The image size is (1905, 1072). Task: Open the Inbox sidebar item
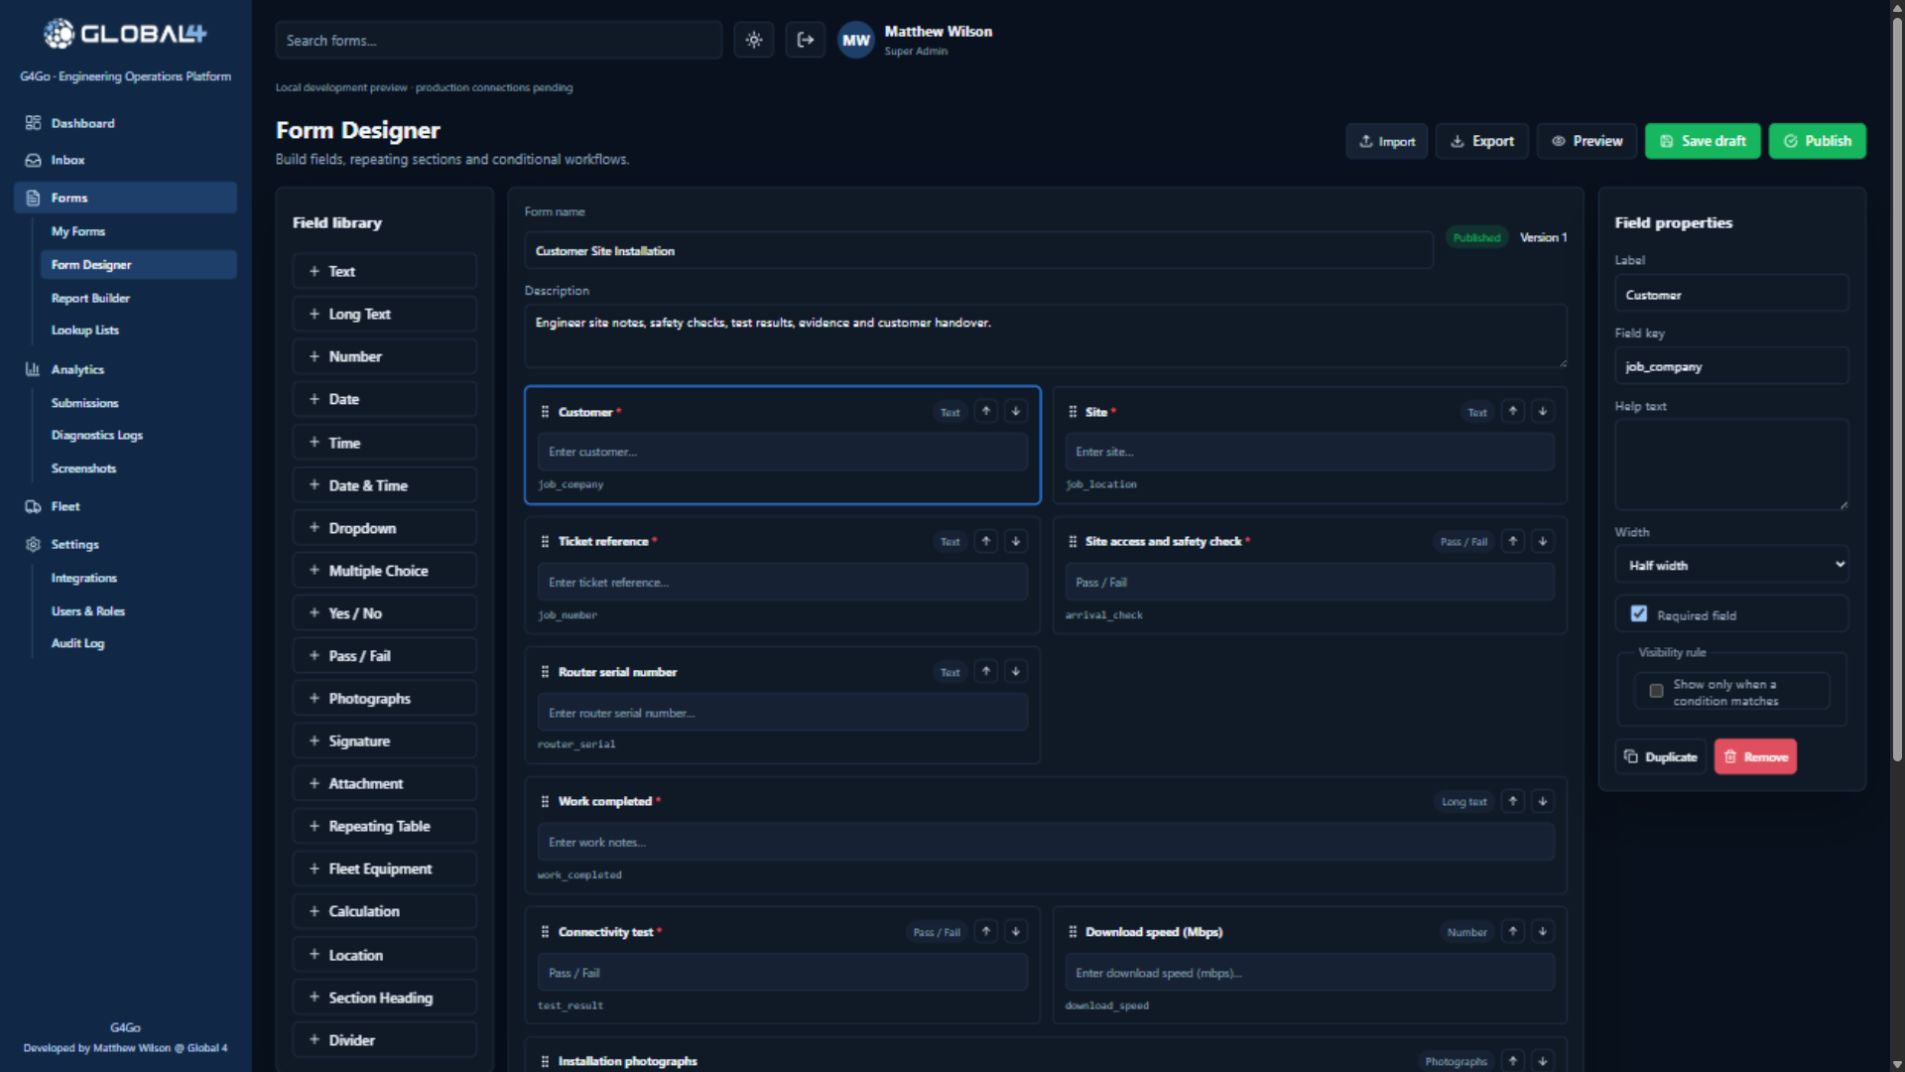(x=125, y=160)
